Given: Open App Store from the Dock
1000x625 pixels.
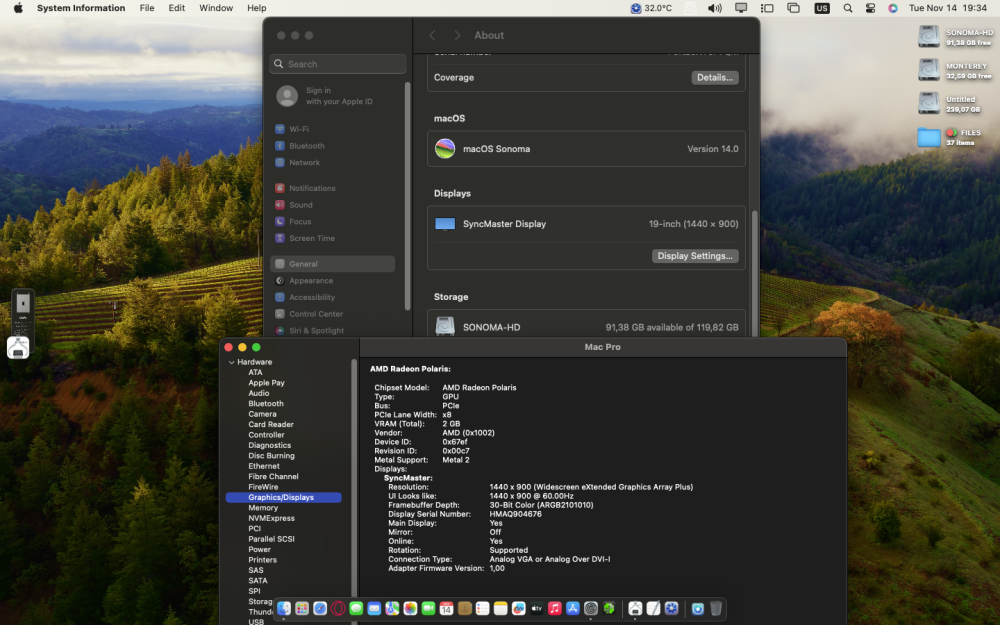Looking at the screenshot, I should pos(573,608).
